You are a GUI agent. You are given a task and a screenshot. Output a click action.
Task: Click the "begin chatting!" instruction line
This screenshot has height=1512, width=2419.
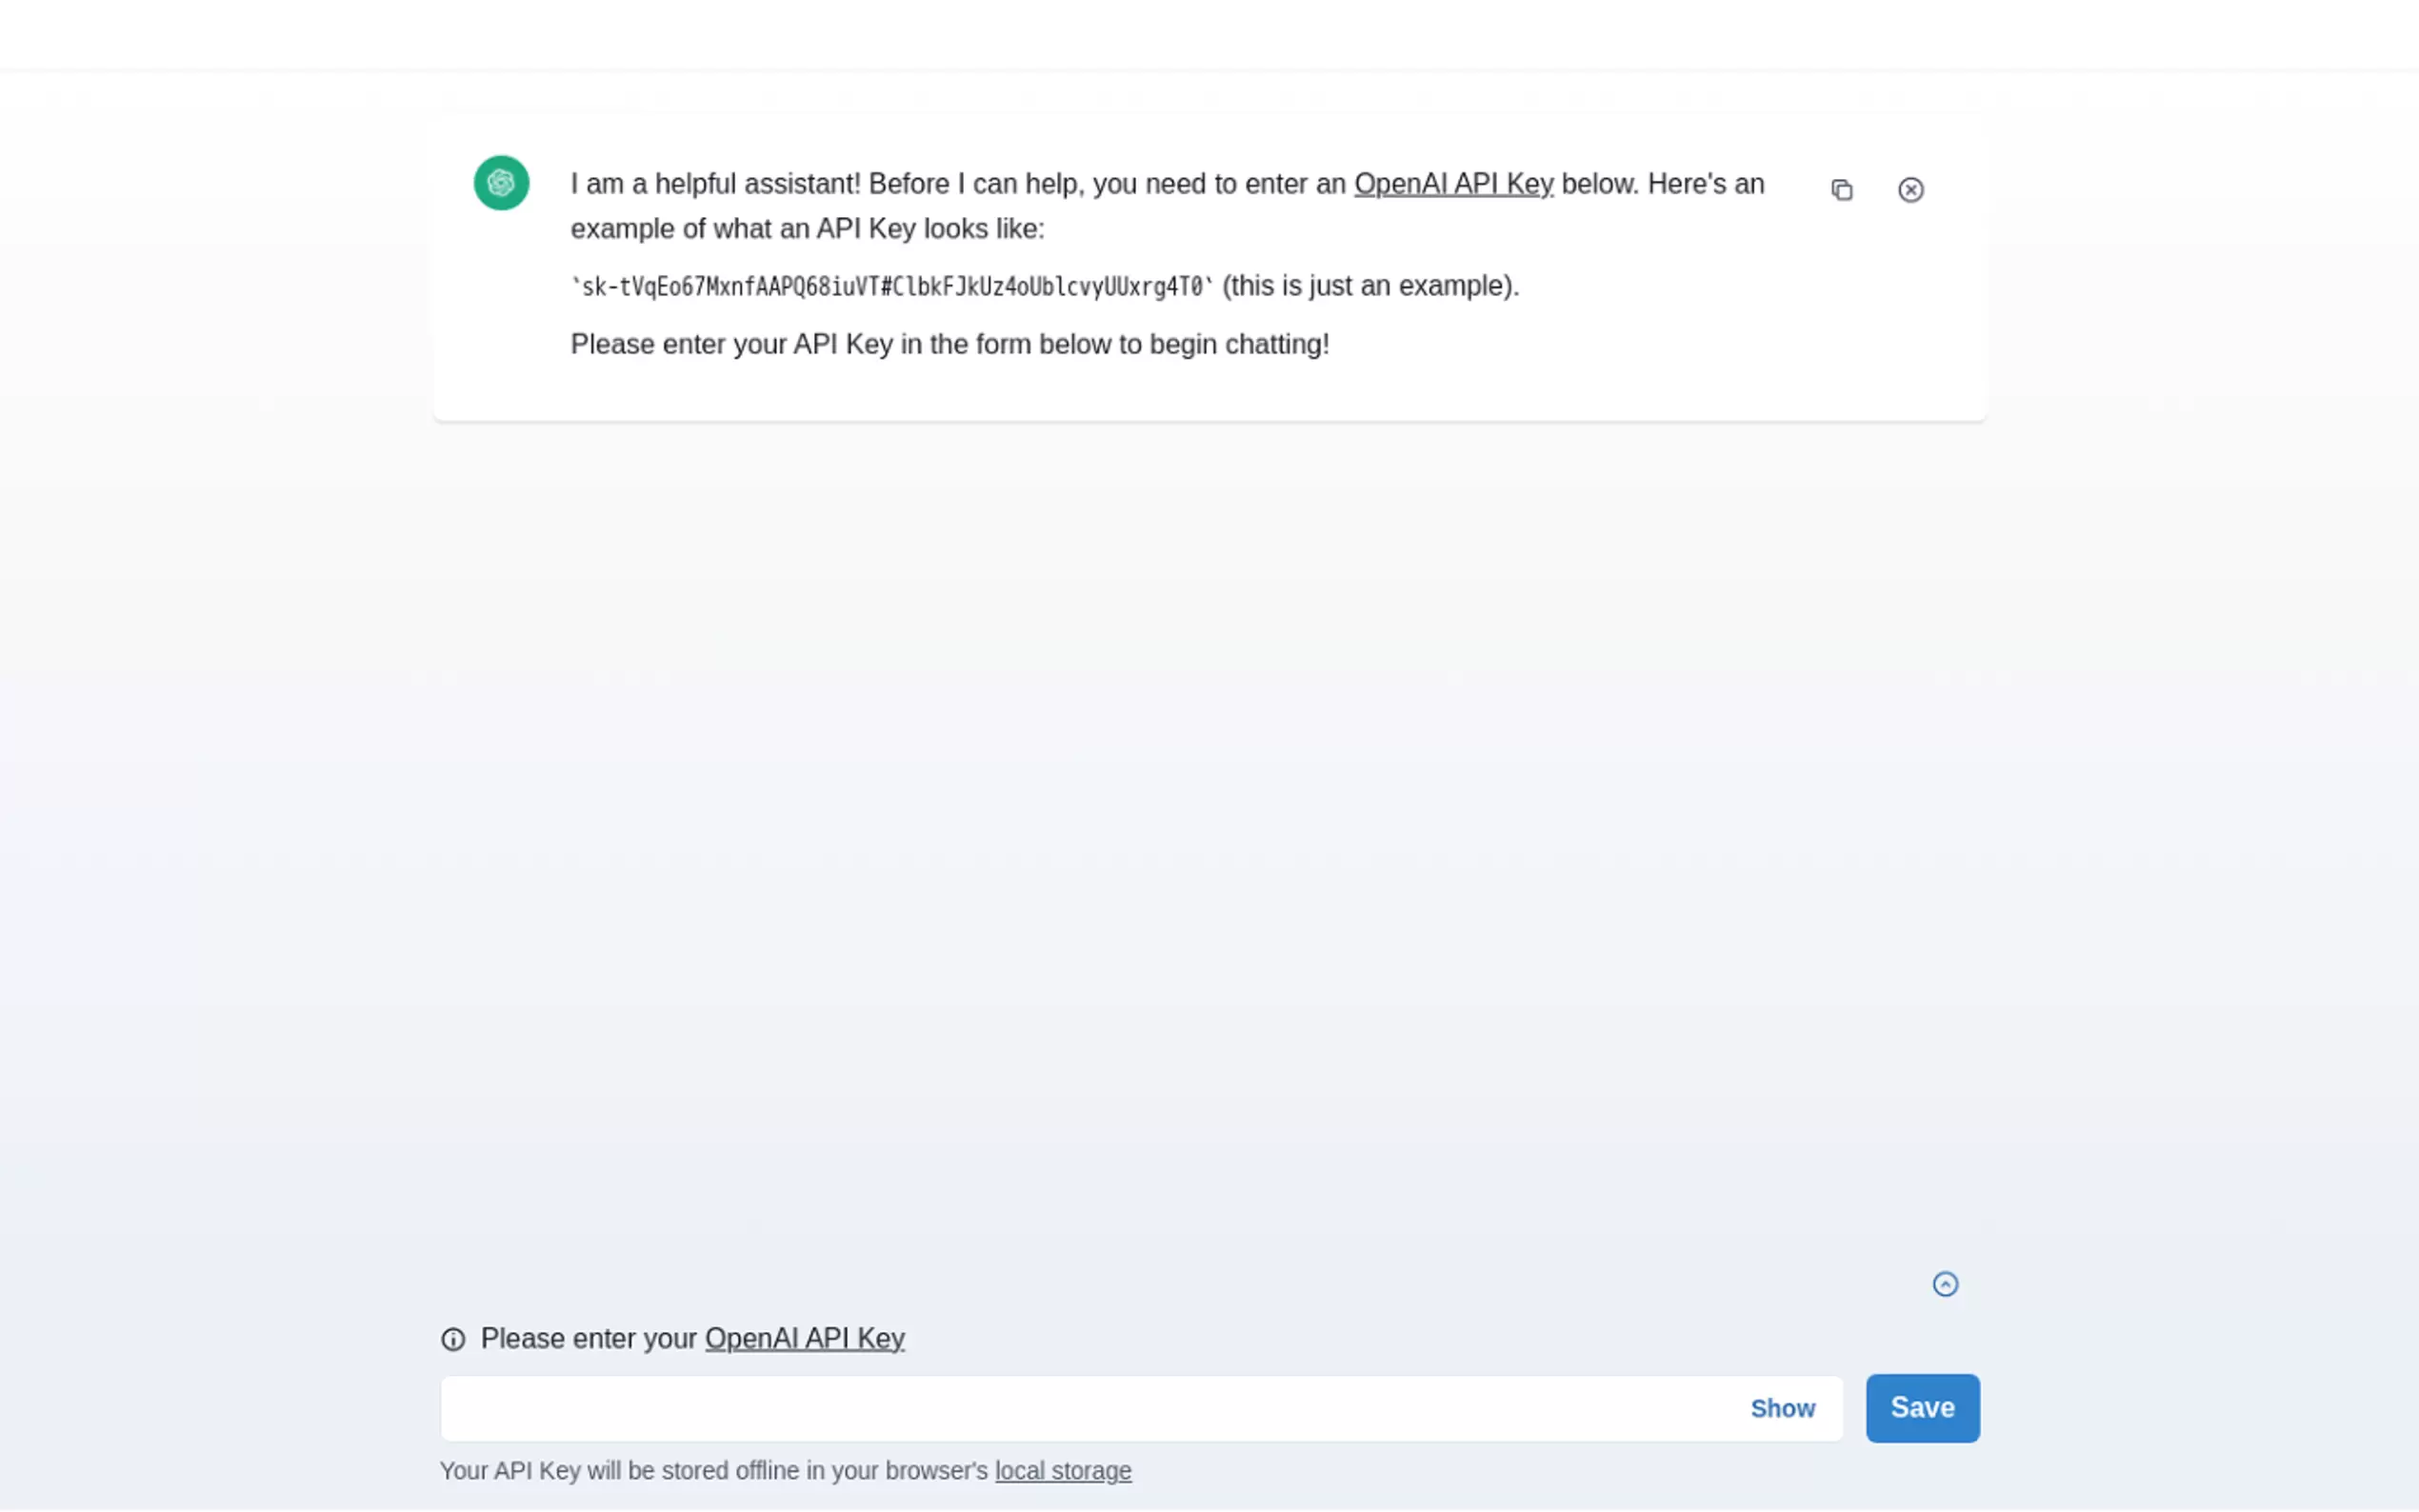point(949,344)
